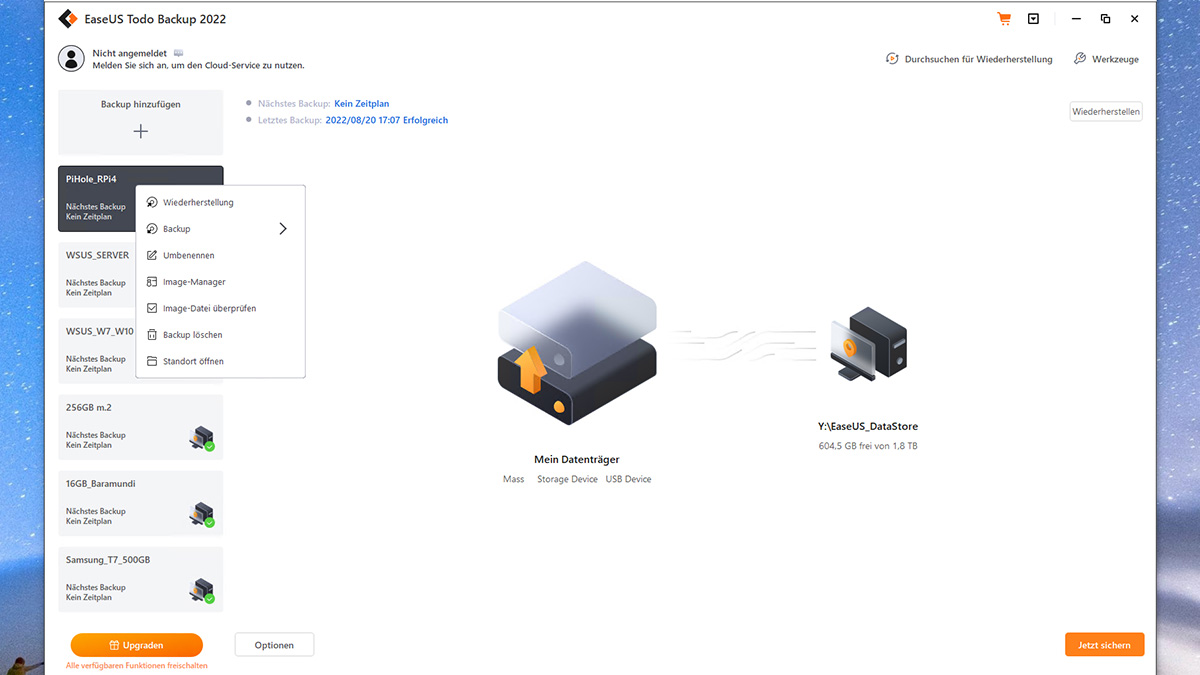Expand the Backup submenu arrow
1200x675 pixels.
click(283, 229)
